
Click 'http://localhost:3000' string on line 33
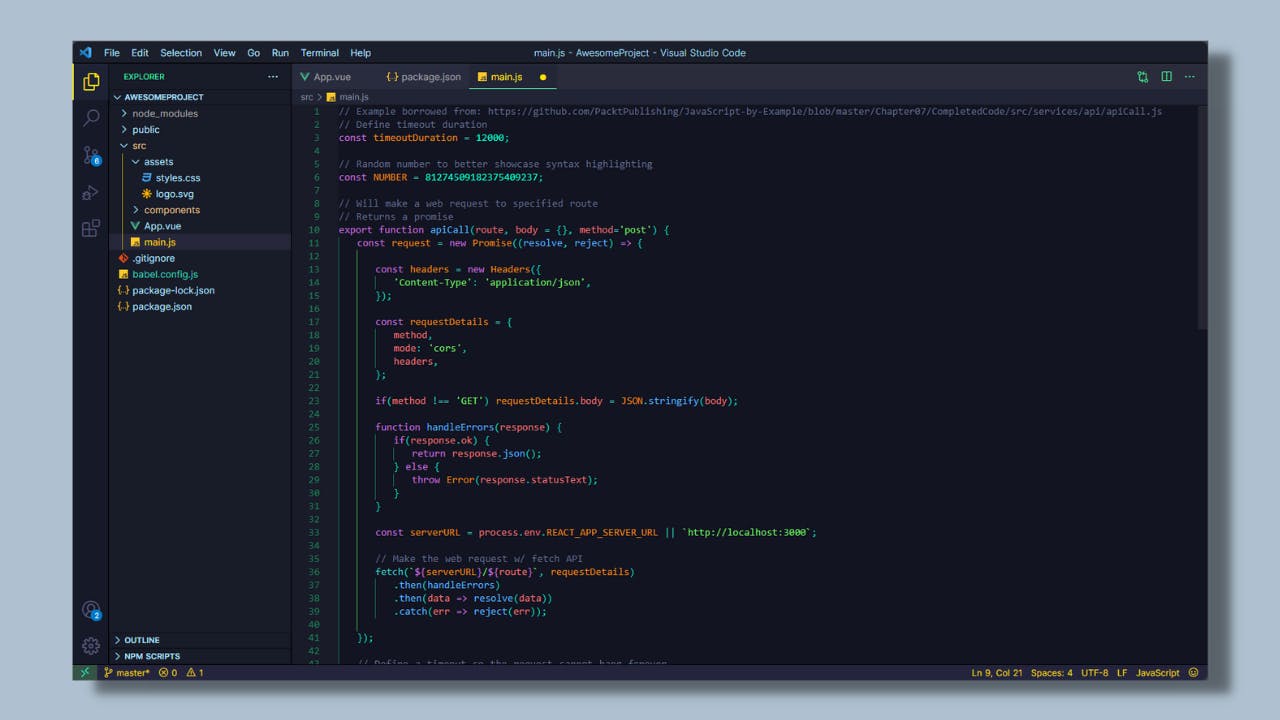coord(747,532)
